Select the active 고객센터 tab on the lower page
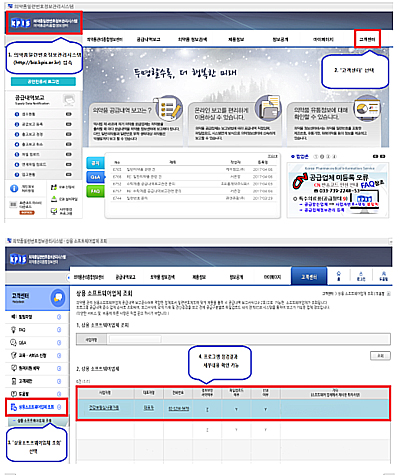The width and height of the screenshot is (400, 475). (x=309, y=276)
